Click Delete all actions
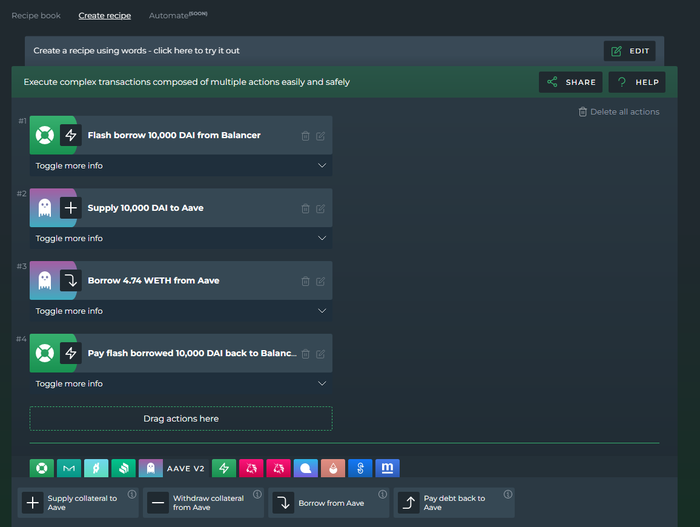The image size is (700, 527). (619, 112)
